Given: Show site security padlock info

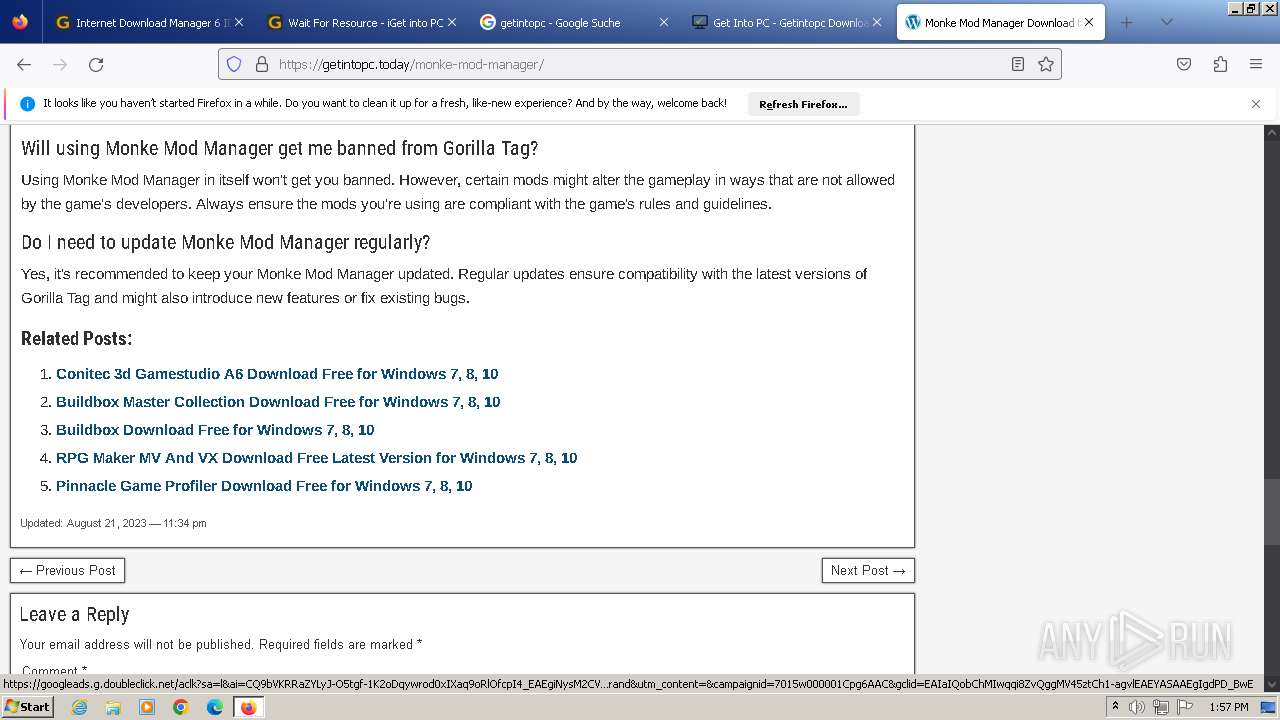Looking at the screenshot, I should [262, 64].
